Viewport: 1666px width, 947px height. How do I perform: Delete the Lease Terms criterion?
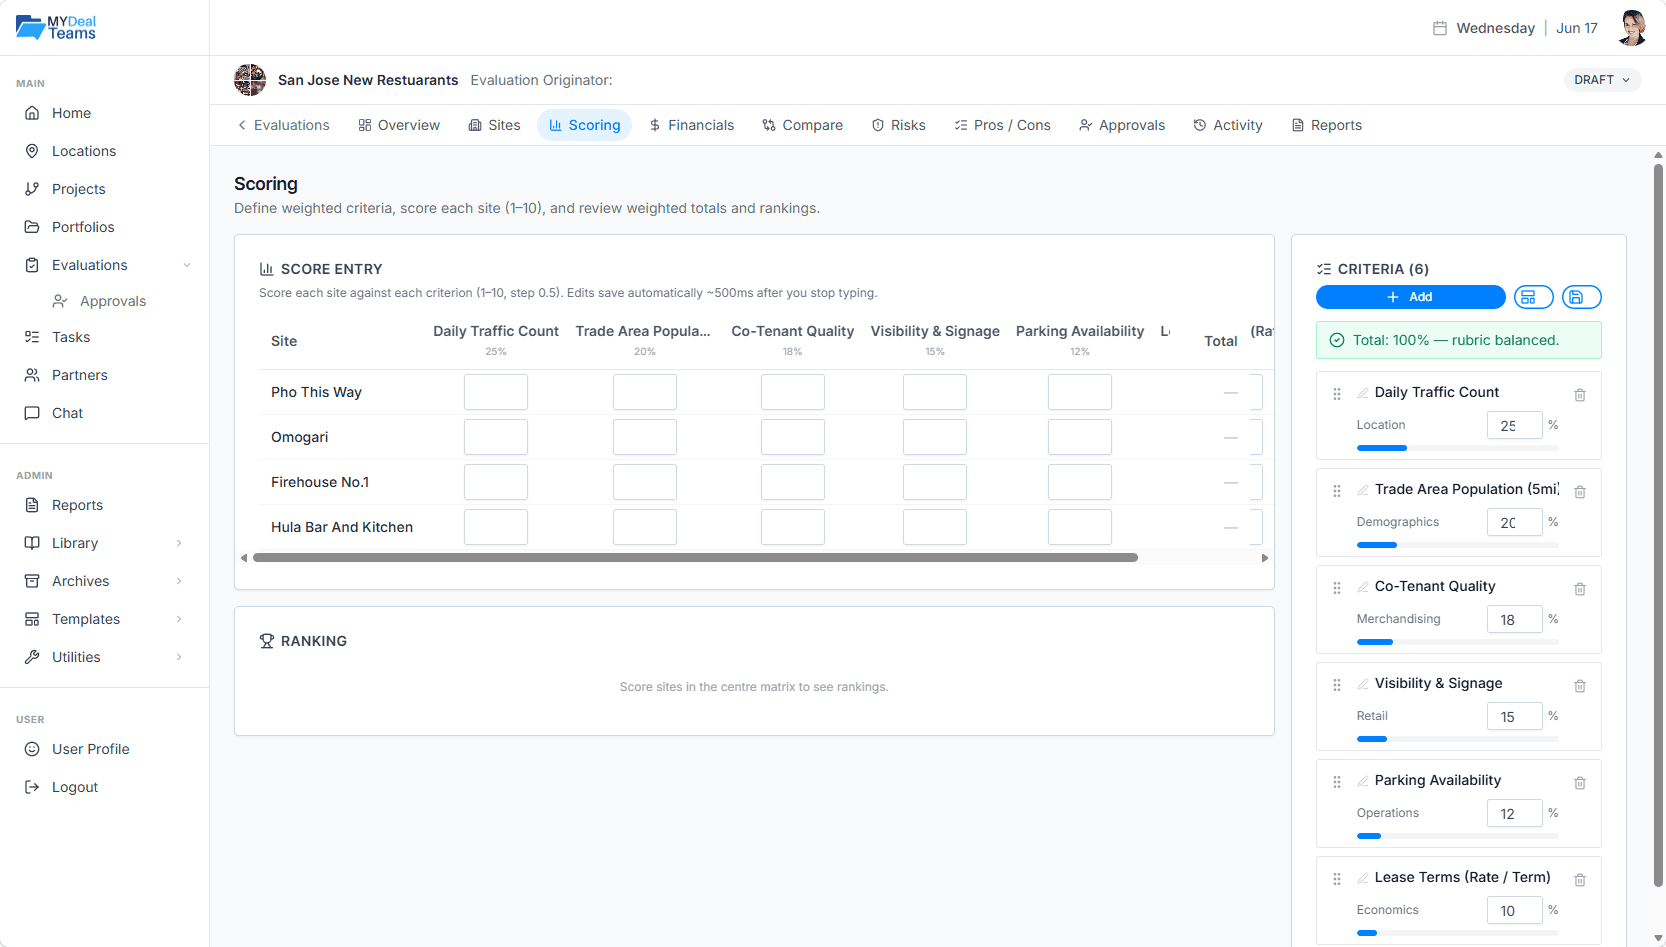click(1580, 880)
